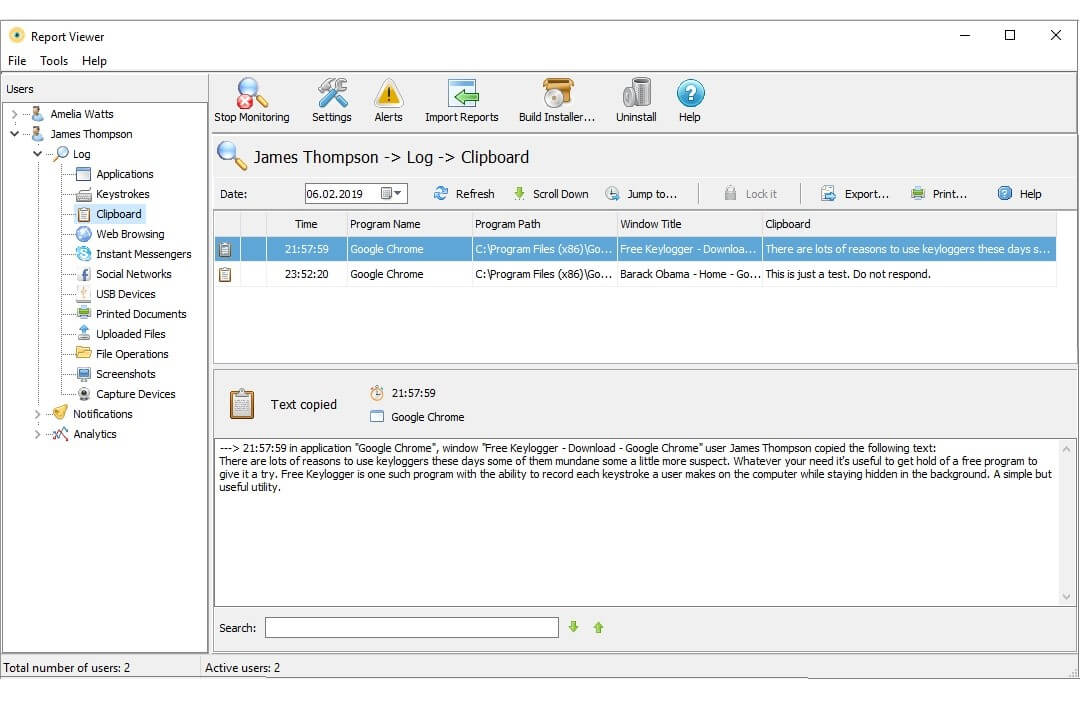
Task: Sort by the Time column header
Action: [x=307, y=224]
